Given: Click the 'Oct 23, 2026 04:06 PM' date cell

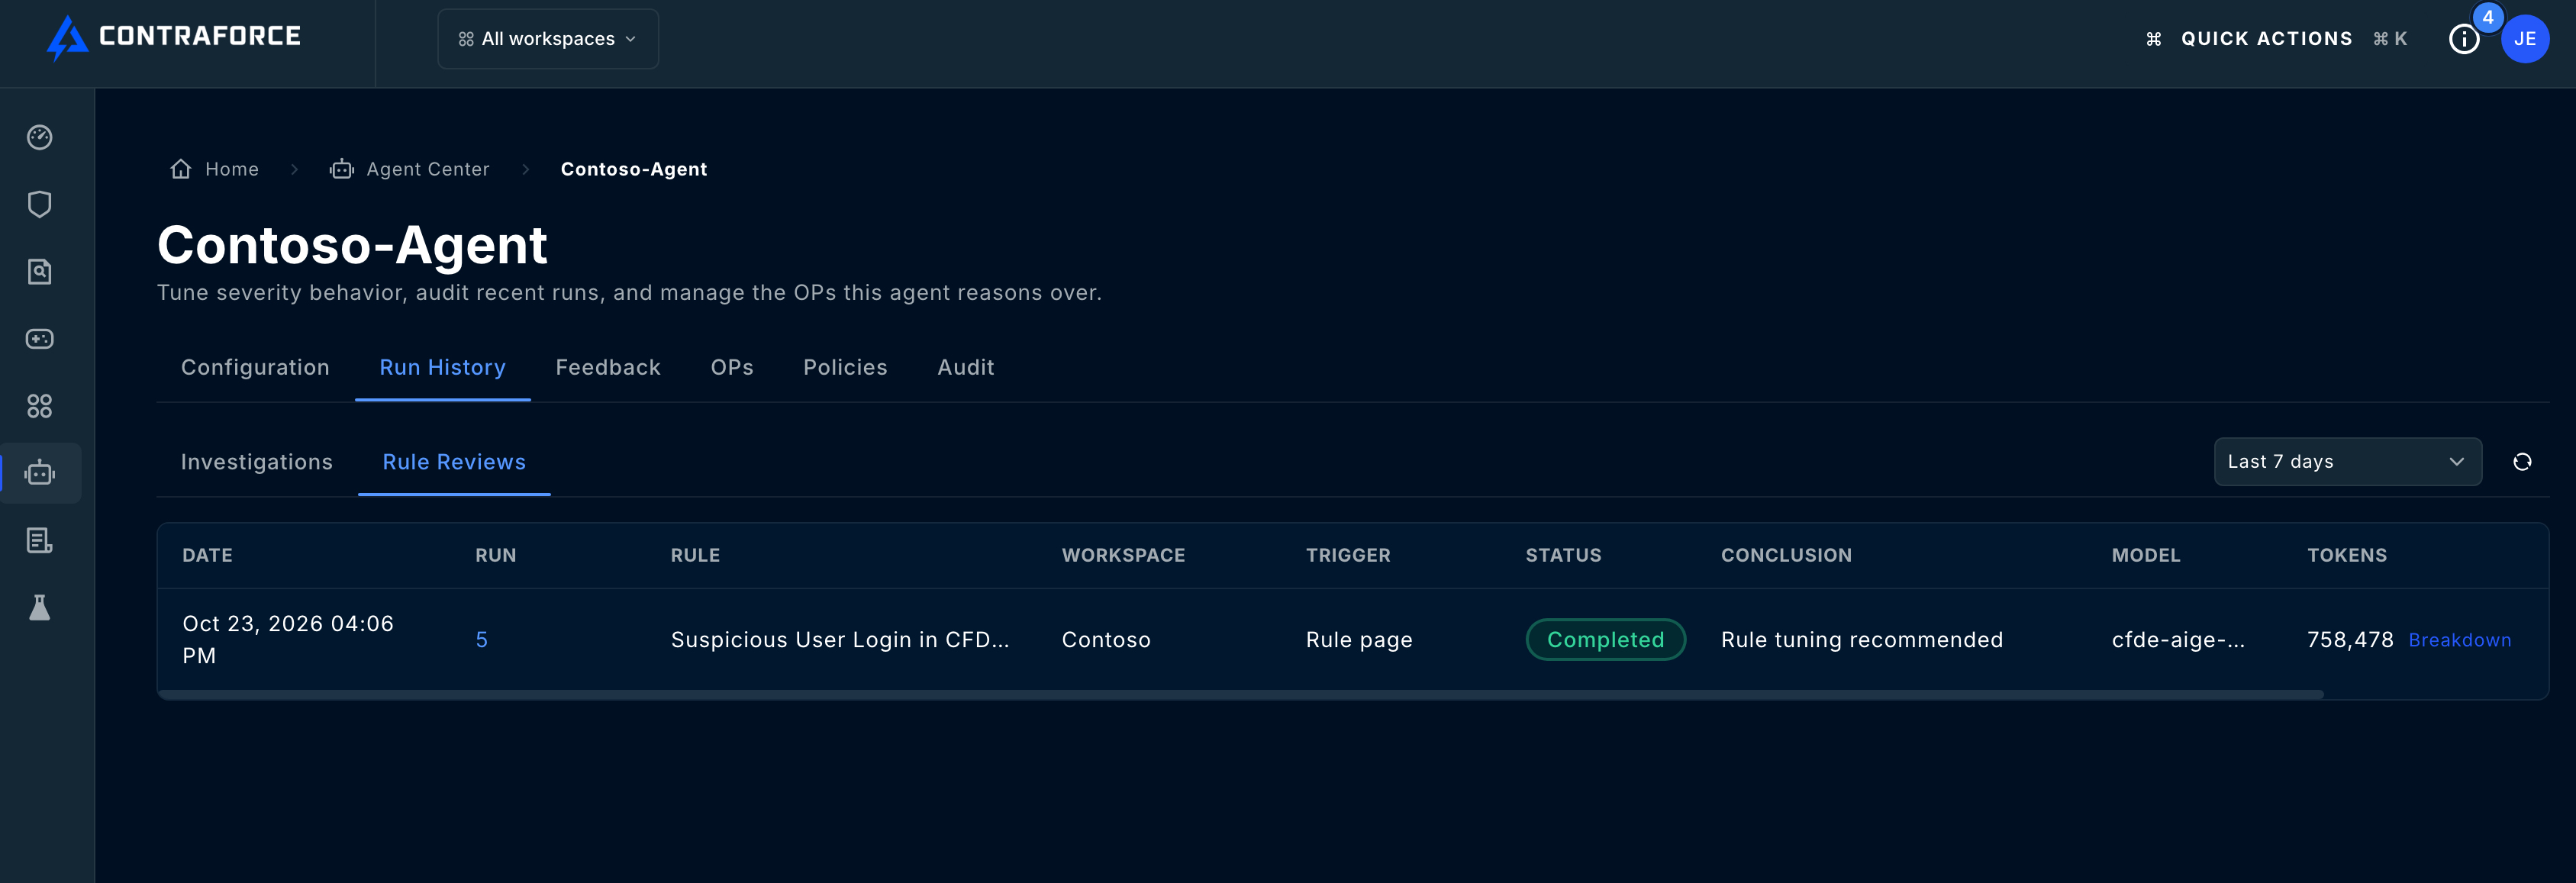Looking at the screenshot, I should [x=288, y=640].
